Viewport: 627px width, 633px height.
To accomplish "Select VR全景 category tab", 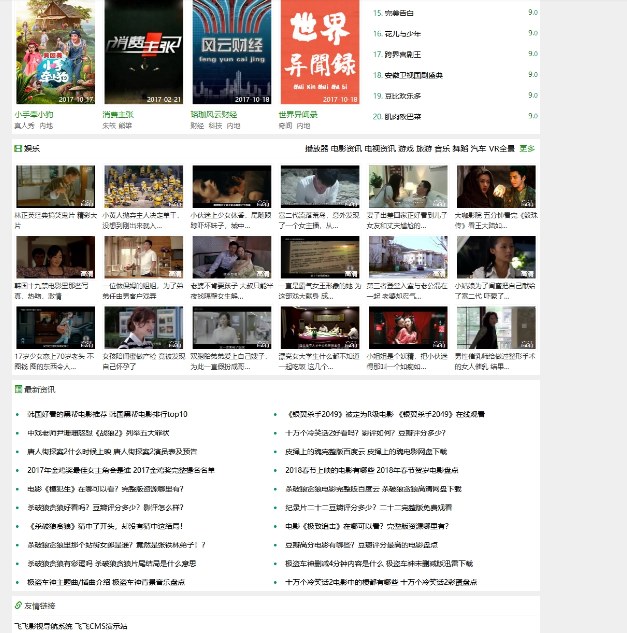I will point(502,149).
